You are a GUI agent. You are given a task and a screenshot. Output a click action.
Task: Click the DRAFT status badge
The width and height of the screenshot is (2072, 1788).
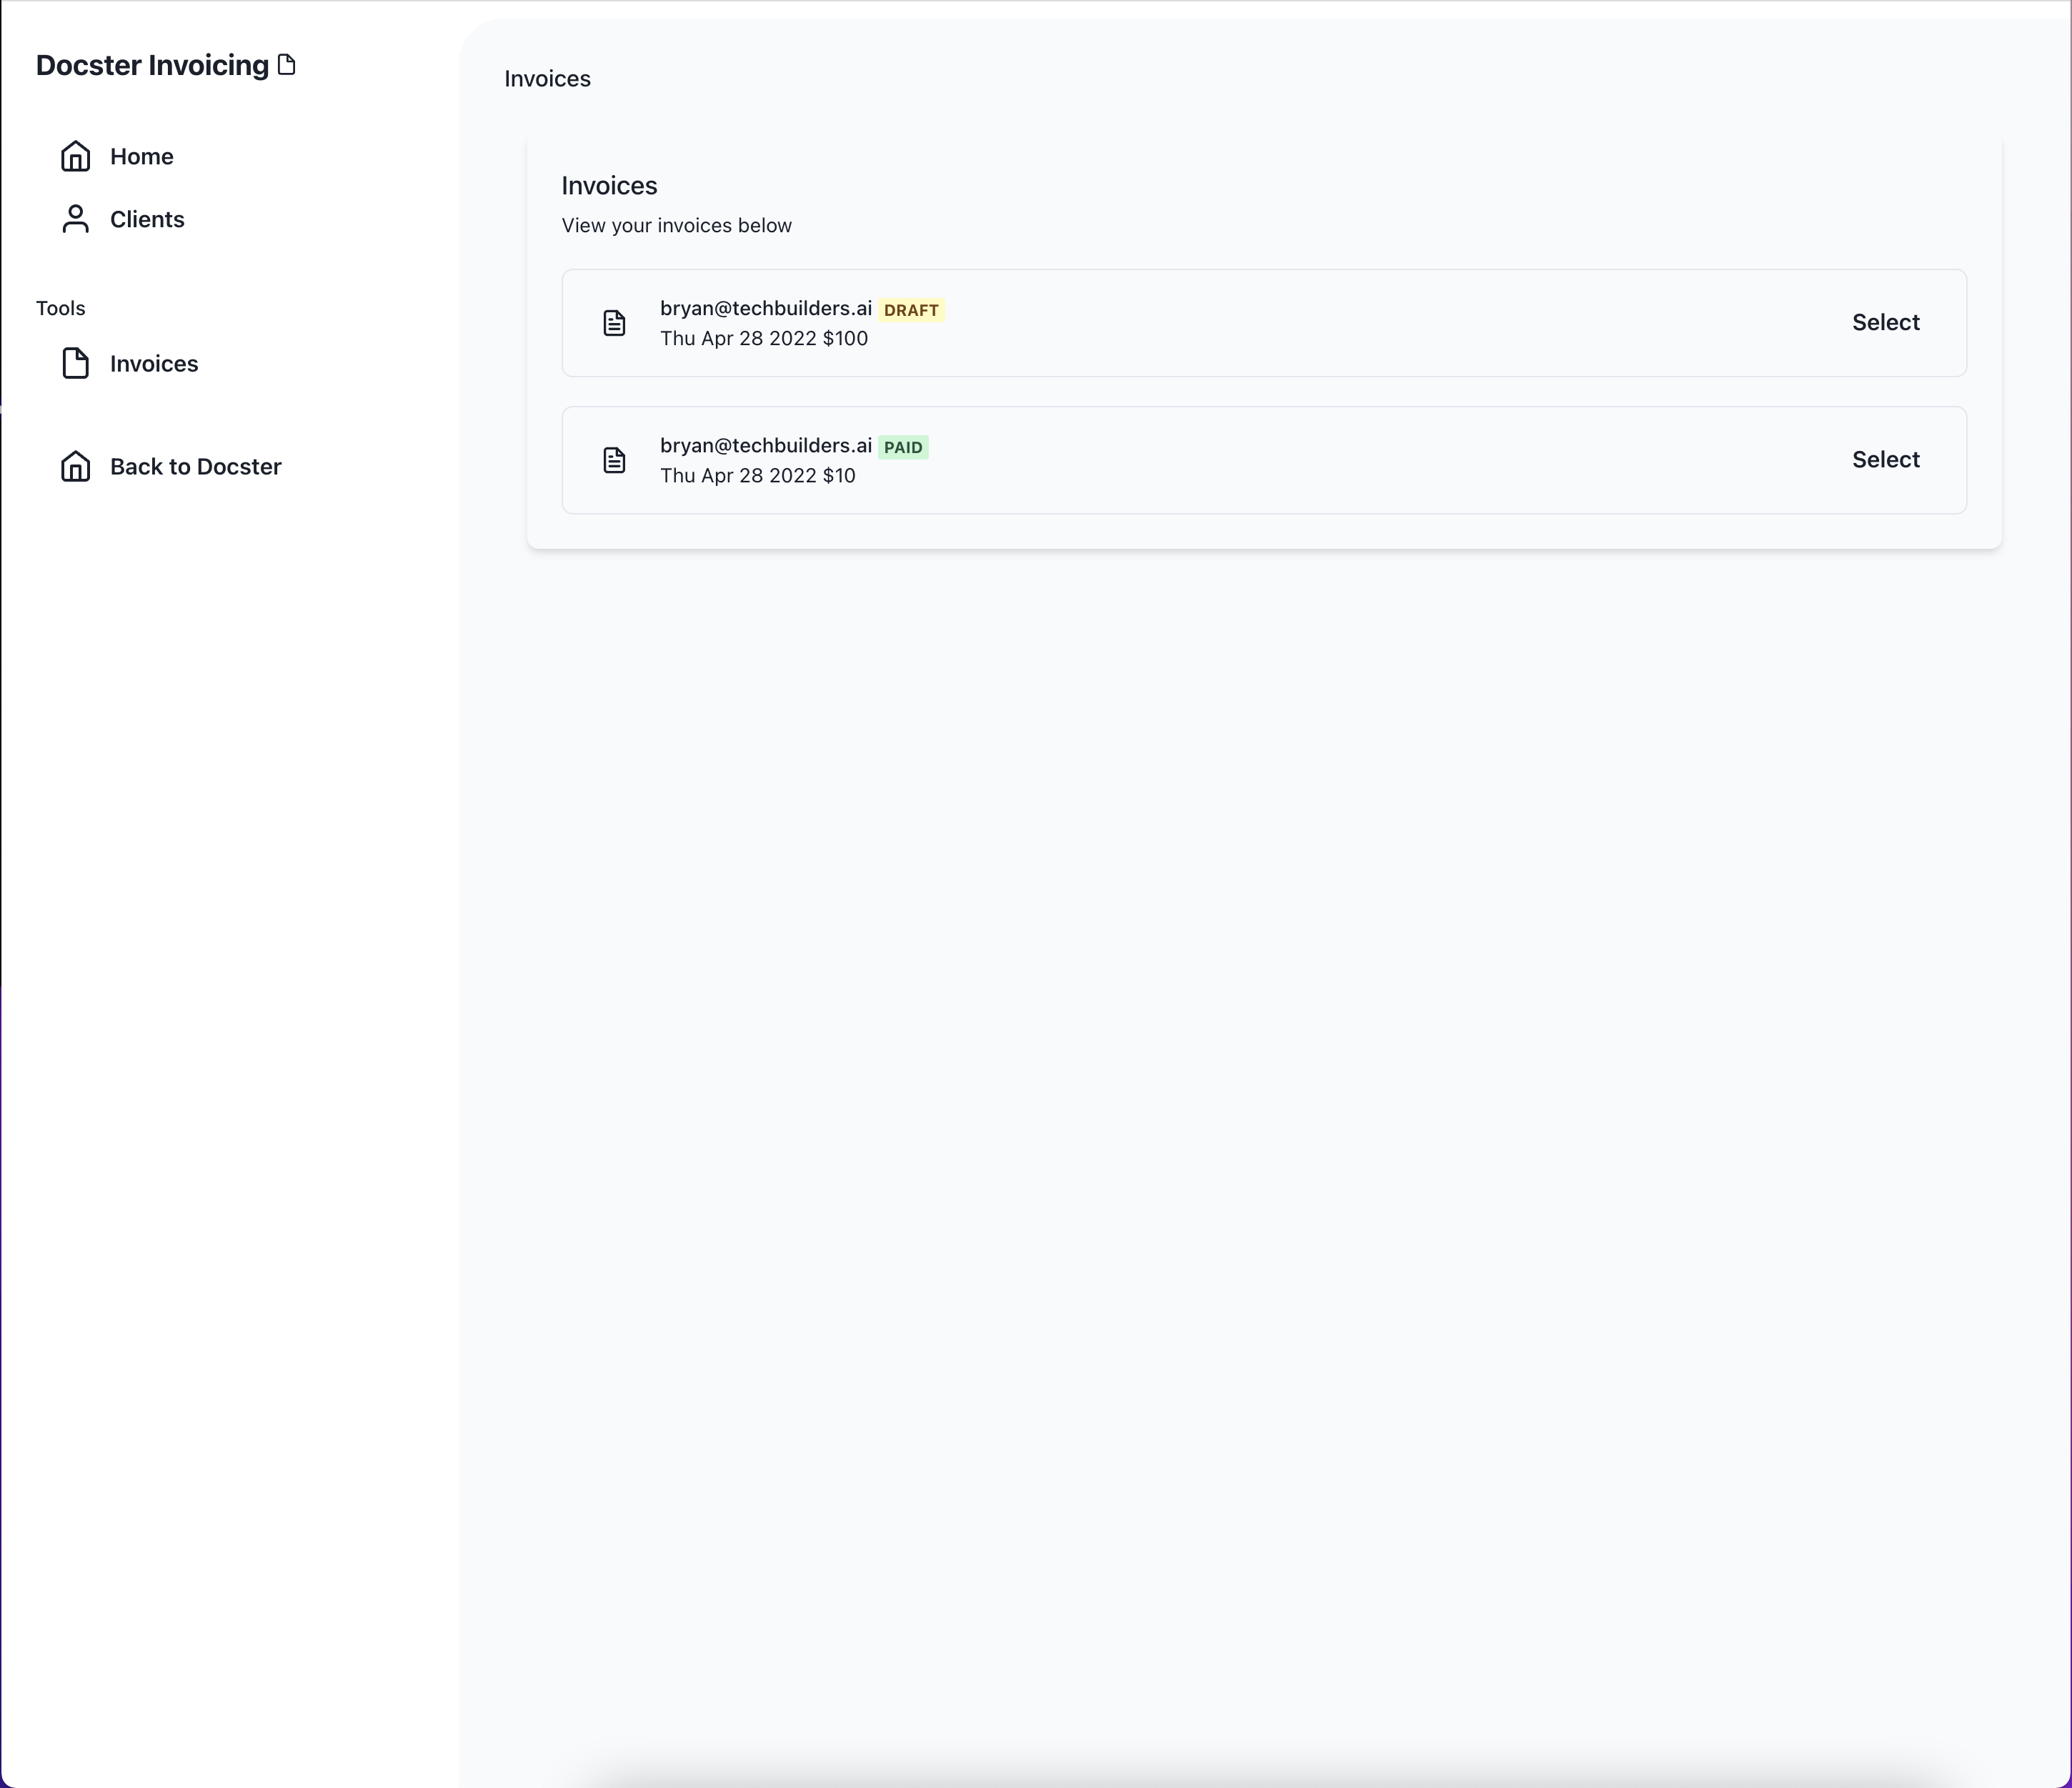pos(910,310)
